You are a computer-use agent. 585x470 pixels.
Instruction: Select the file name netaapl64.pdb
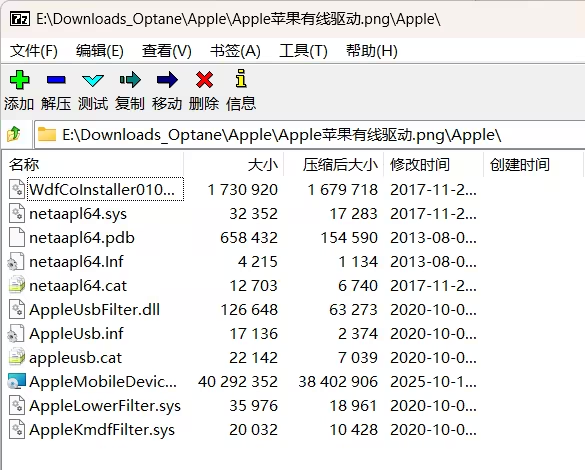(x=82, y=238)
